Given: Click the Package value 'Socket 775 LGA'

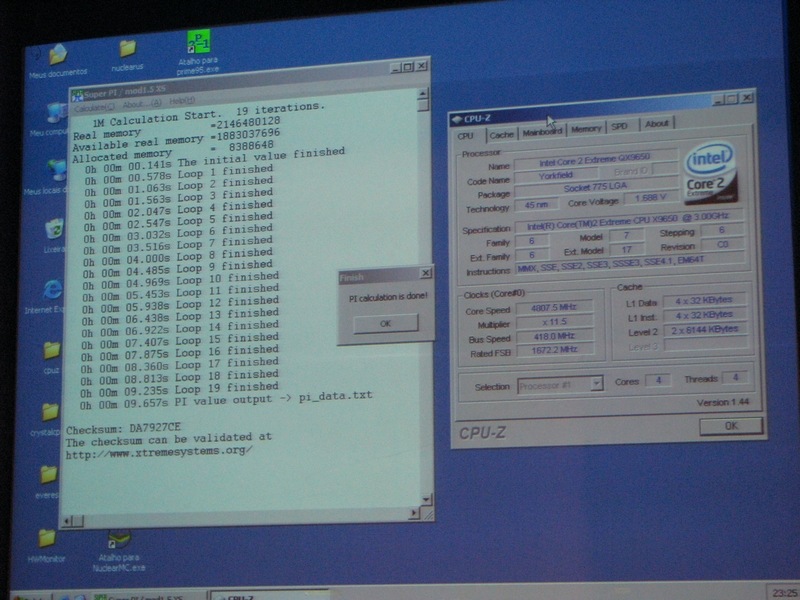Looking at the screenshot, I should pyautogui.click(x=595, y=188).
